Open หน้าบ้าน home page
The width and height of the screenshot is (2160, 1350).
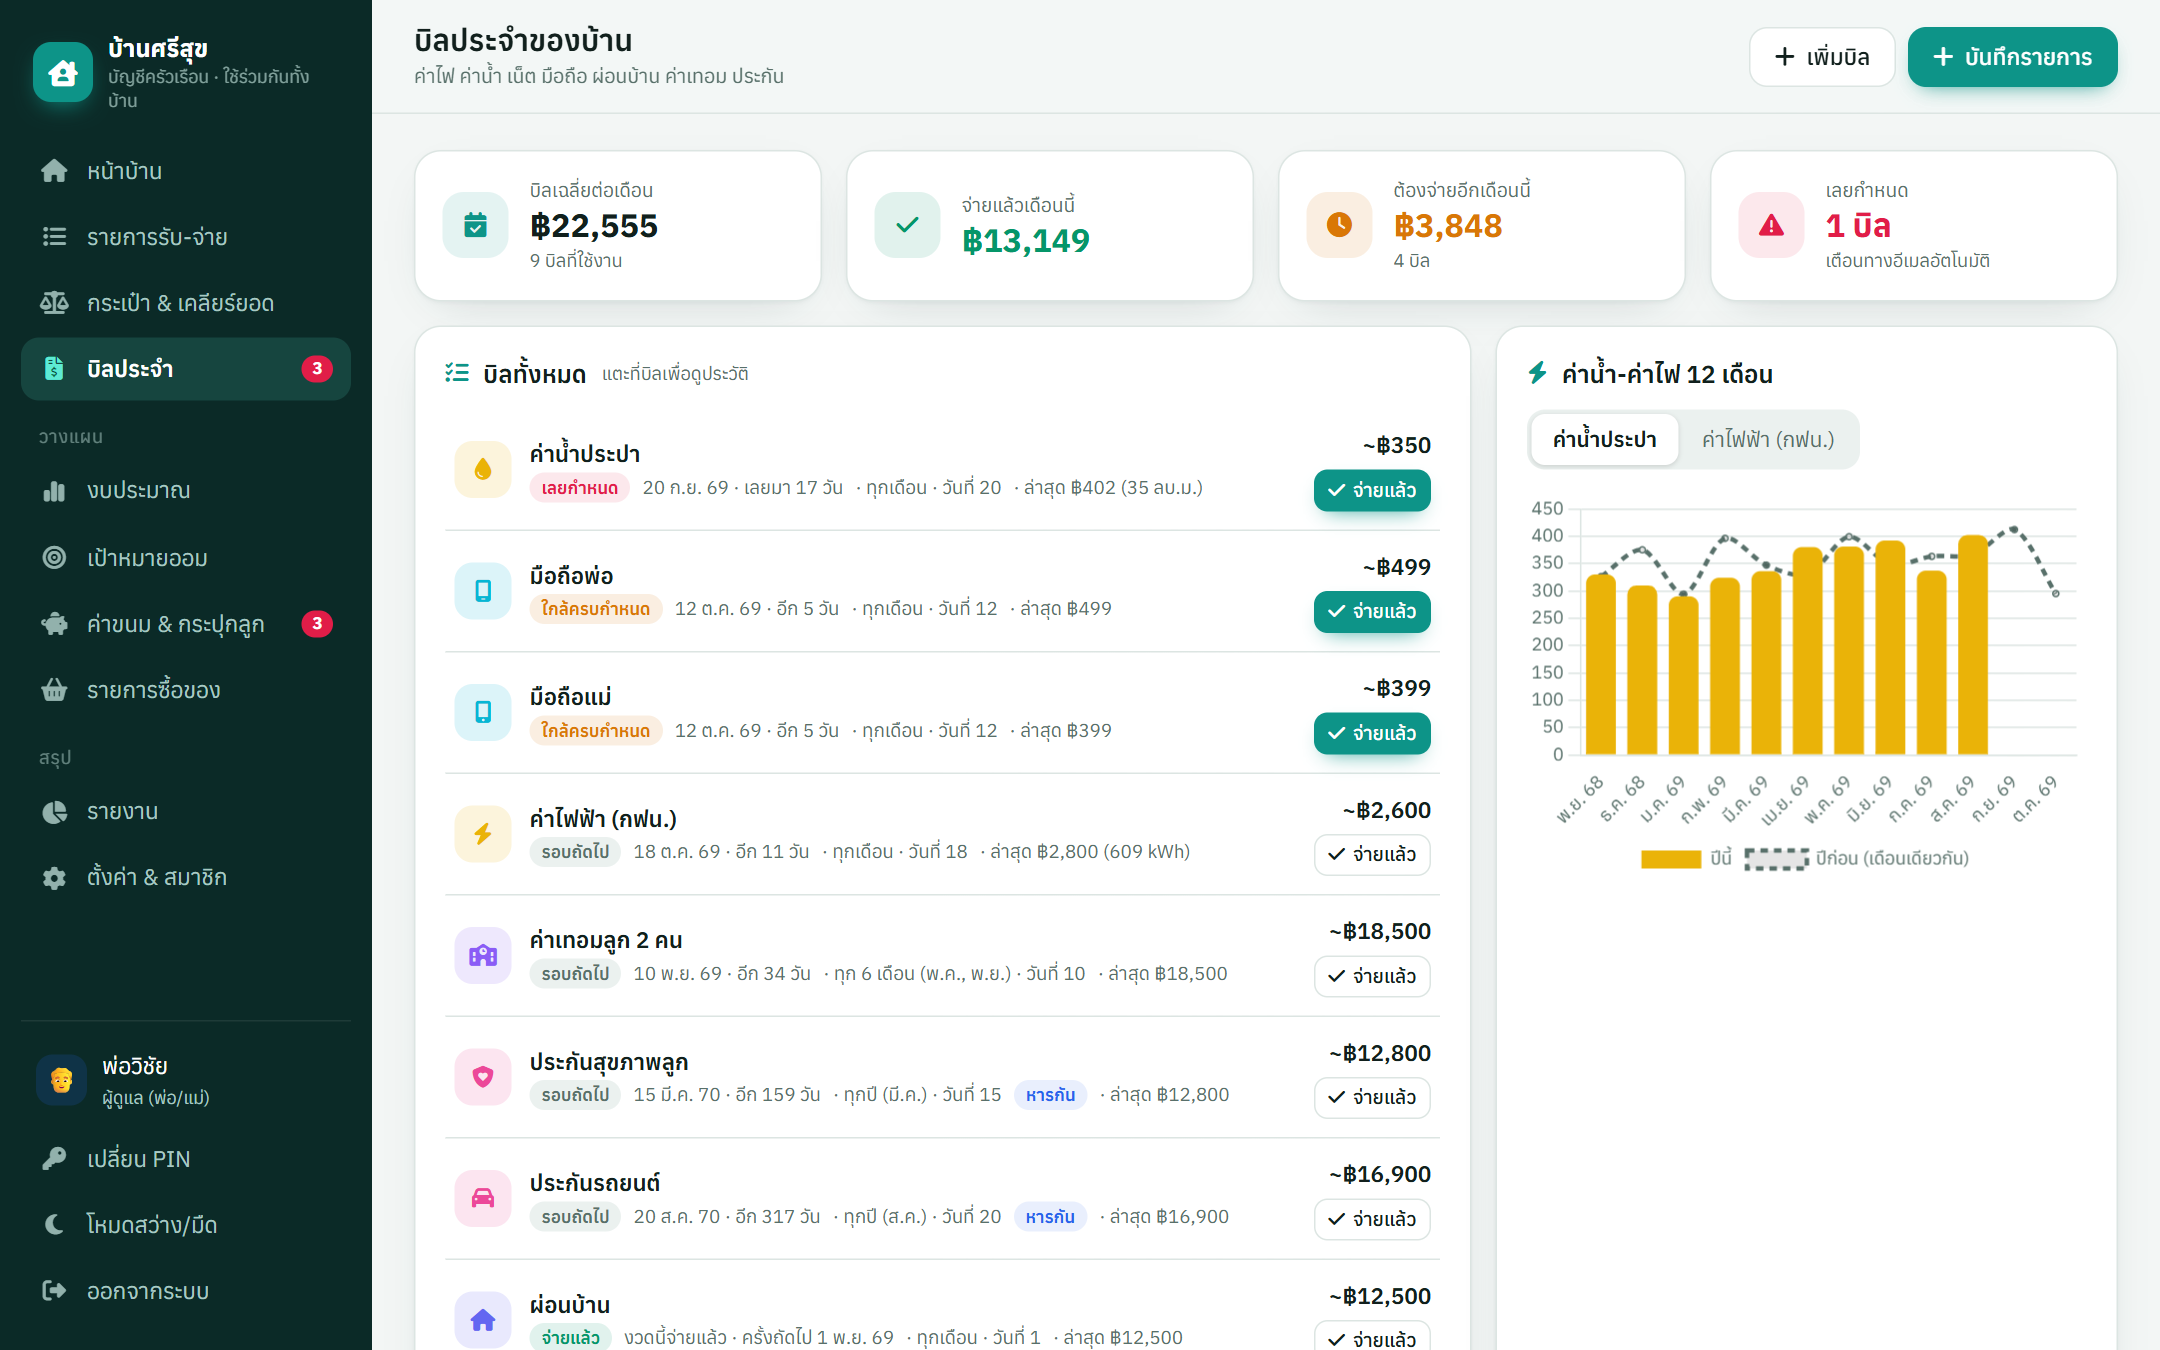[x=186, y=171]
